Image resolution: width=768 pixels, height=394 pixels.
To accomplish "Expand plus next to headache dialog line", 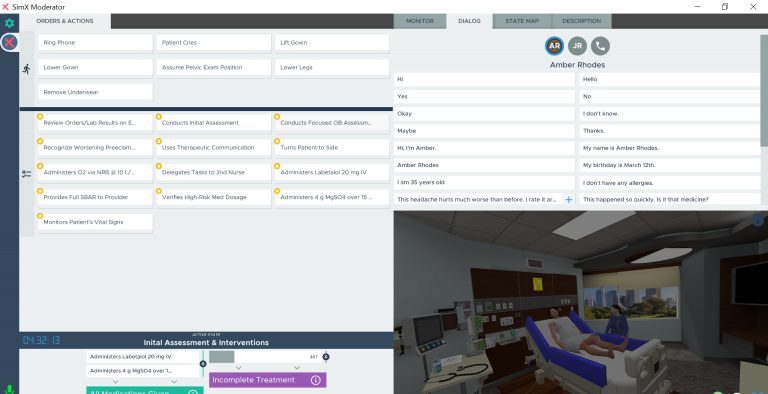I will [x=569, y=199].
